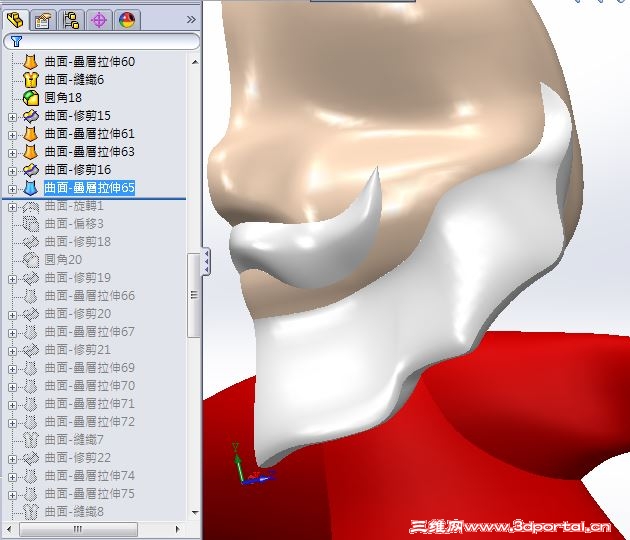Viewport: 630px width, 540px height.
Task: Expand the 曲面-修剪22 tree node
Action: (12, 459)
